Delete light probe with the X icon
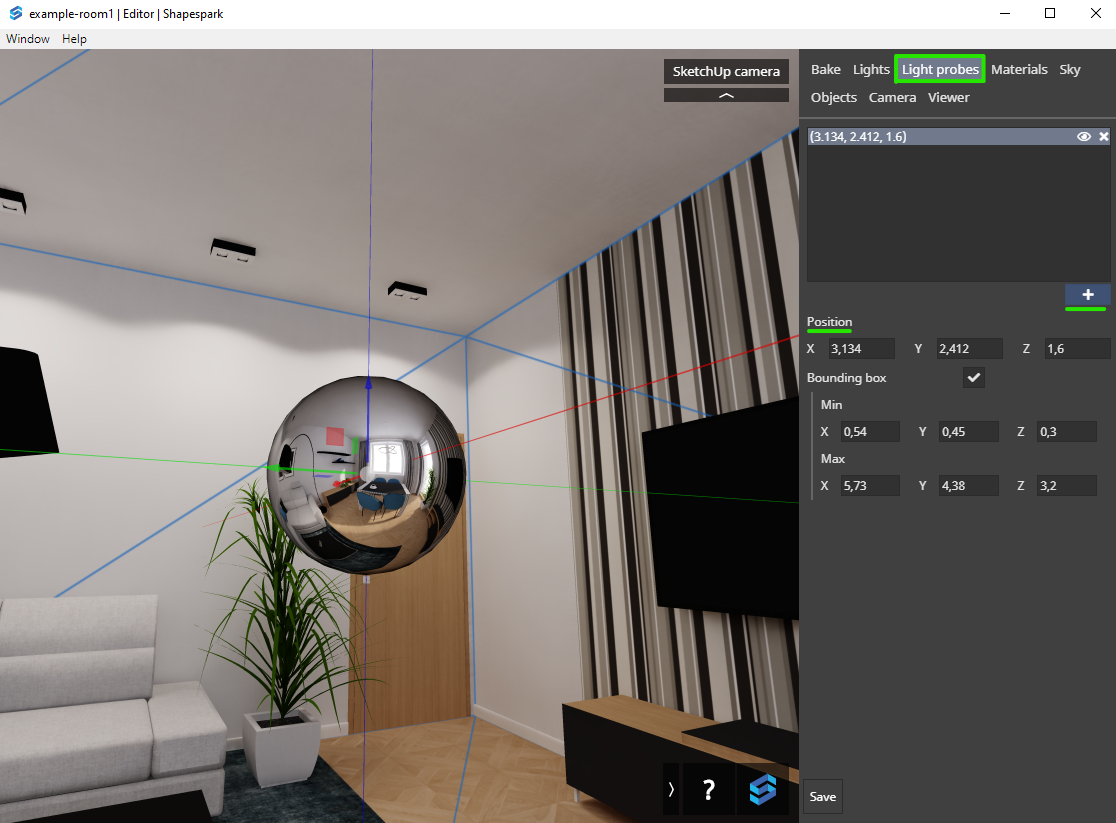The width and height of the screenshot is (1116, 823). coord(1104,137)
